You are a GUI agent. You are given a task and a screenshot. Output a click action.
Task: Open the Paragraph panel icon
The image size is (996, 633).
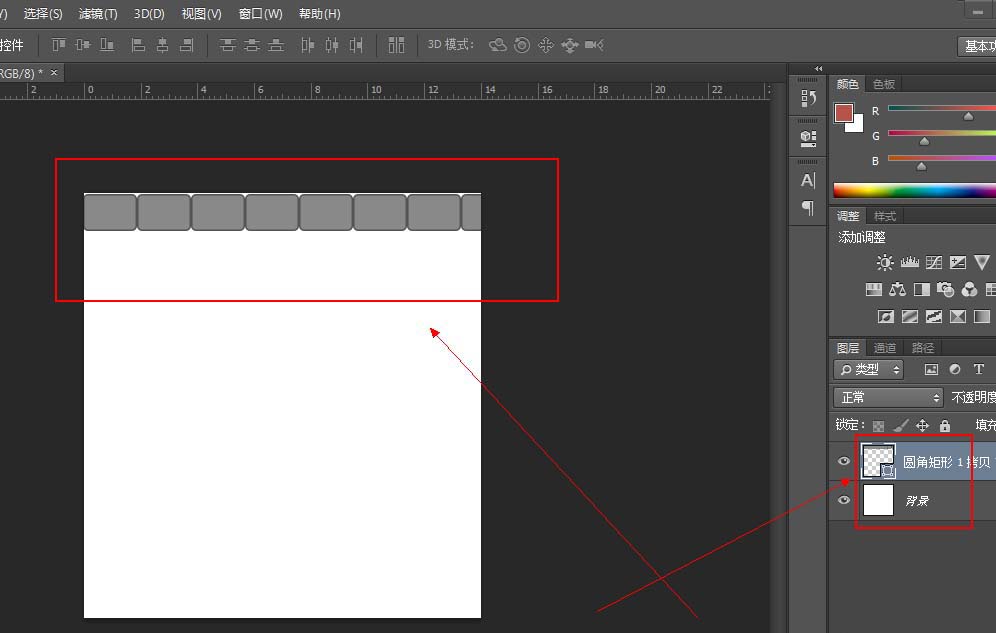[x=808, y=208]
